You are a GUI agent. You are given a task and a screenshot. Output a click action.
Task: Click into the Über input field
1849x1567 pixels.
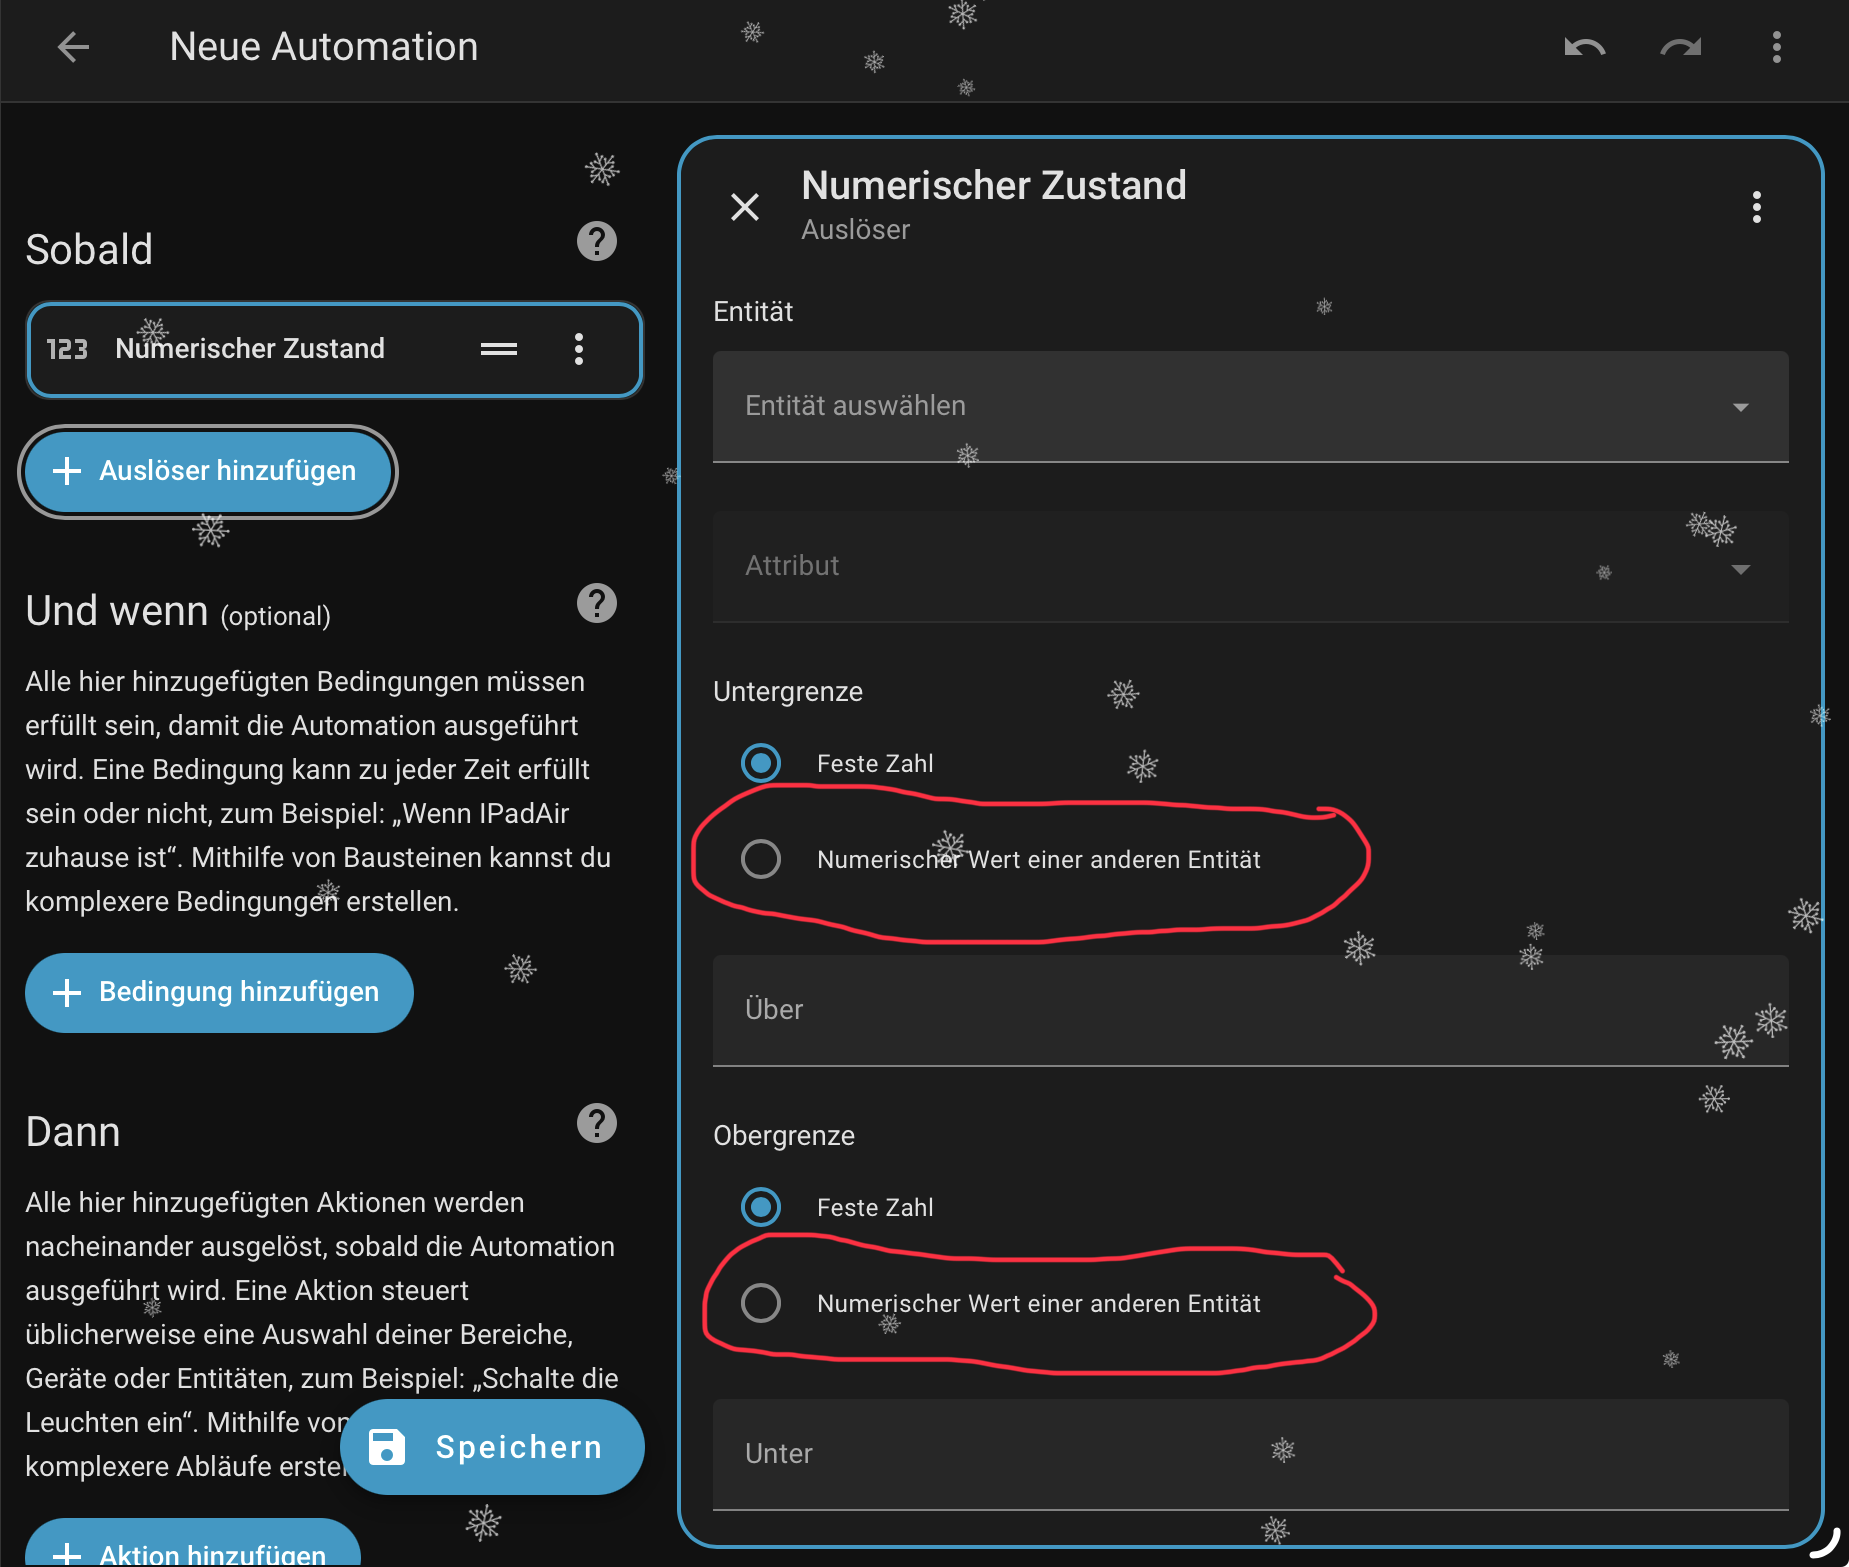click(x=1250, y=1010)
